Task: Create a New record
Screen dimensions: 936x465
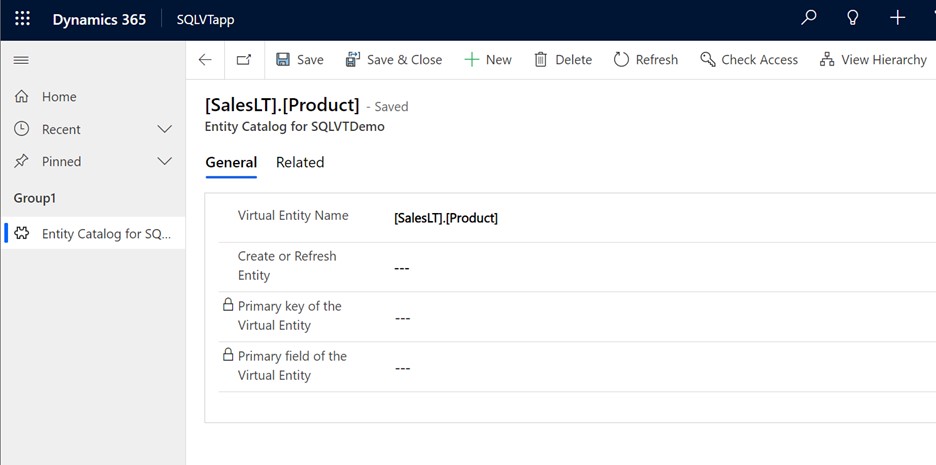Action: [488, 60]
